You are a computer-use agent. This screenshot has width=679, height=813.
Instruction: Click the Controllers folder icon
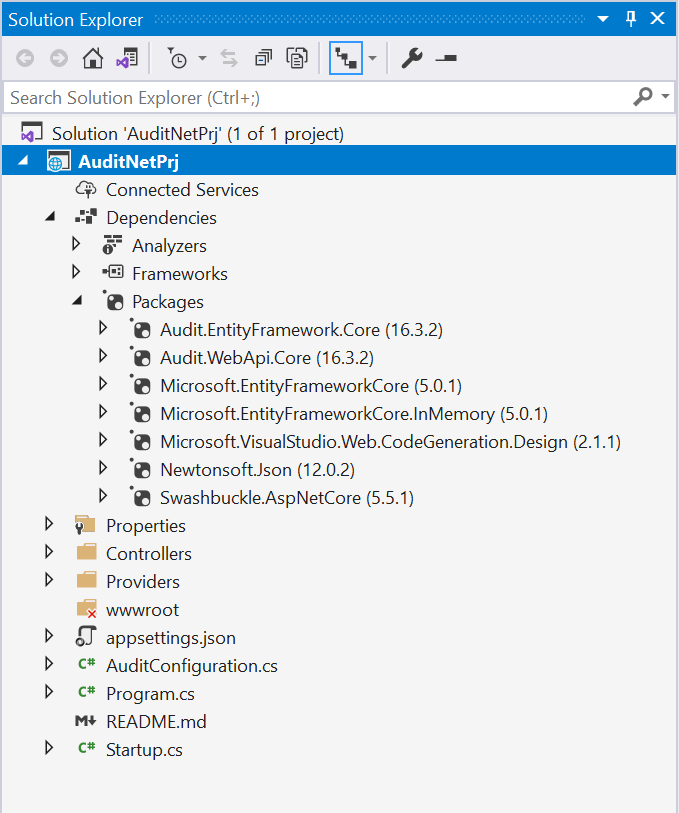pyautogui.click(x=87, y=552)
